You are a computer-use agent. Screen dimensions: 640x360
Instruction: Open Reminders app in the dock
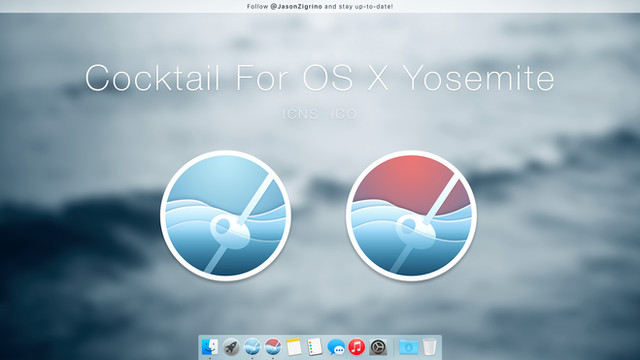[315, 347]
